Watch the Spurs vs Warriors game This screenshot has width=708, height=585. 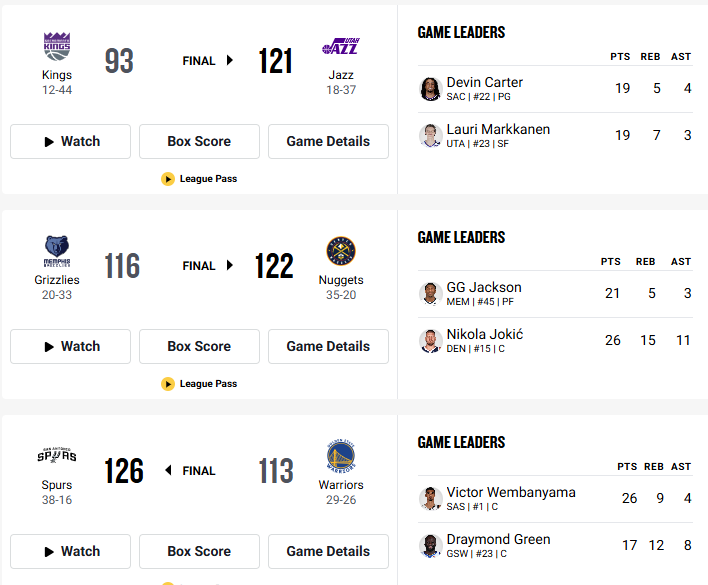[70, 552]
